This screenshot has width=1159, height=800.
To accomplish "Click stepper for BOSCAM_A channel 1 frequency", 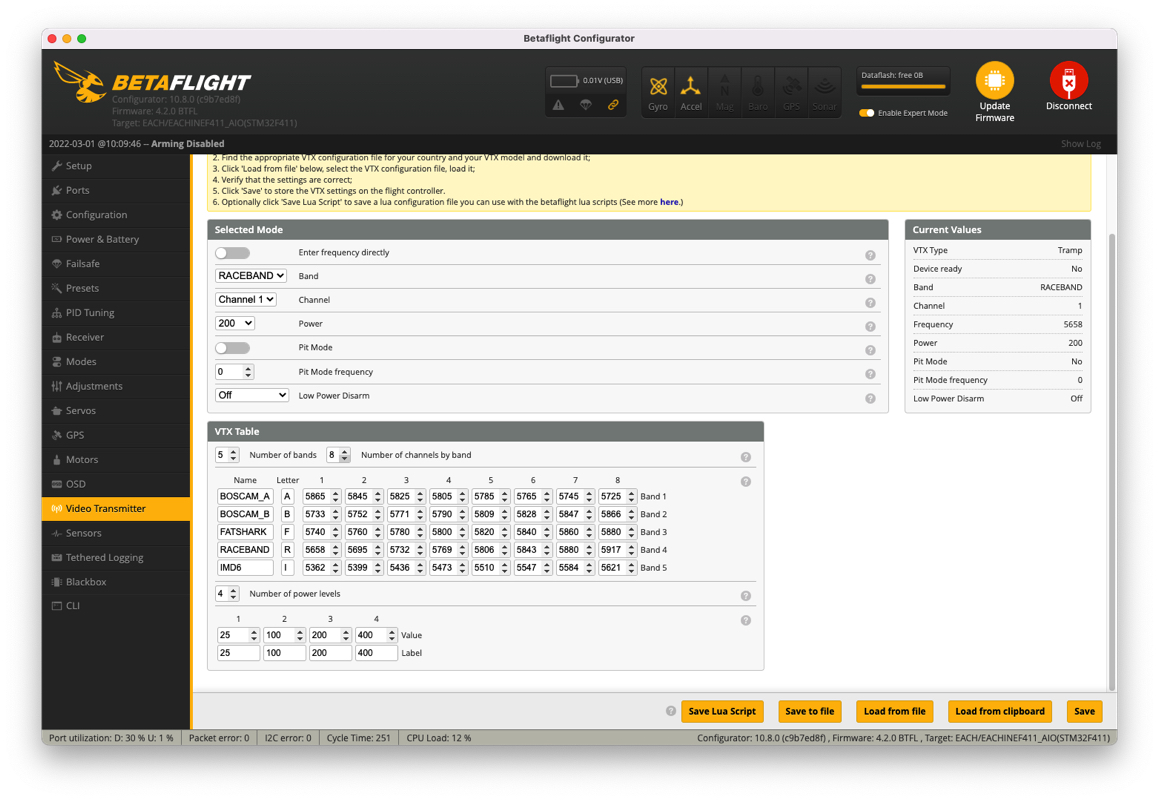I will pyautogui.click(x=336, y=497).
